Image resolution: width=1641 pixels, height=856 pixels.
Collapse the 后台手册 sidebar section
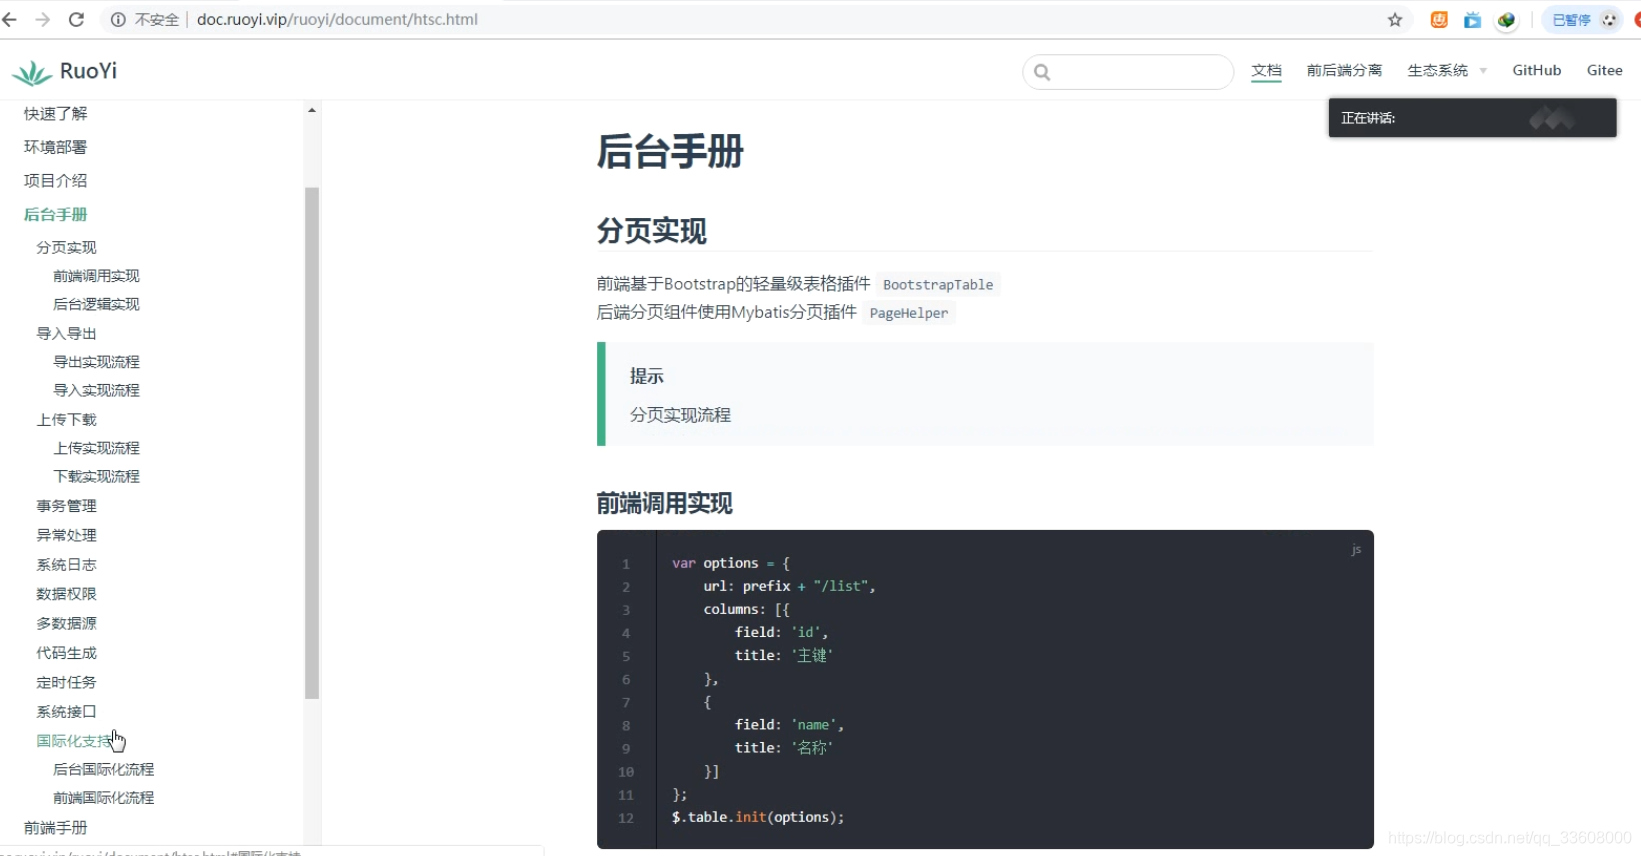click(56, 215)
